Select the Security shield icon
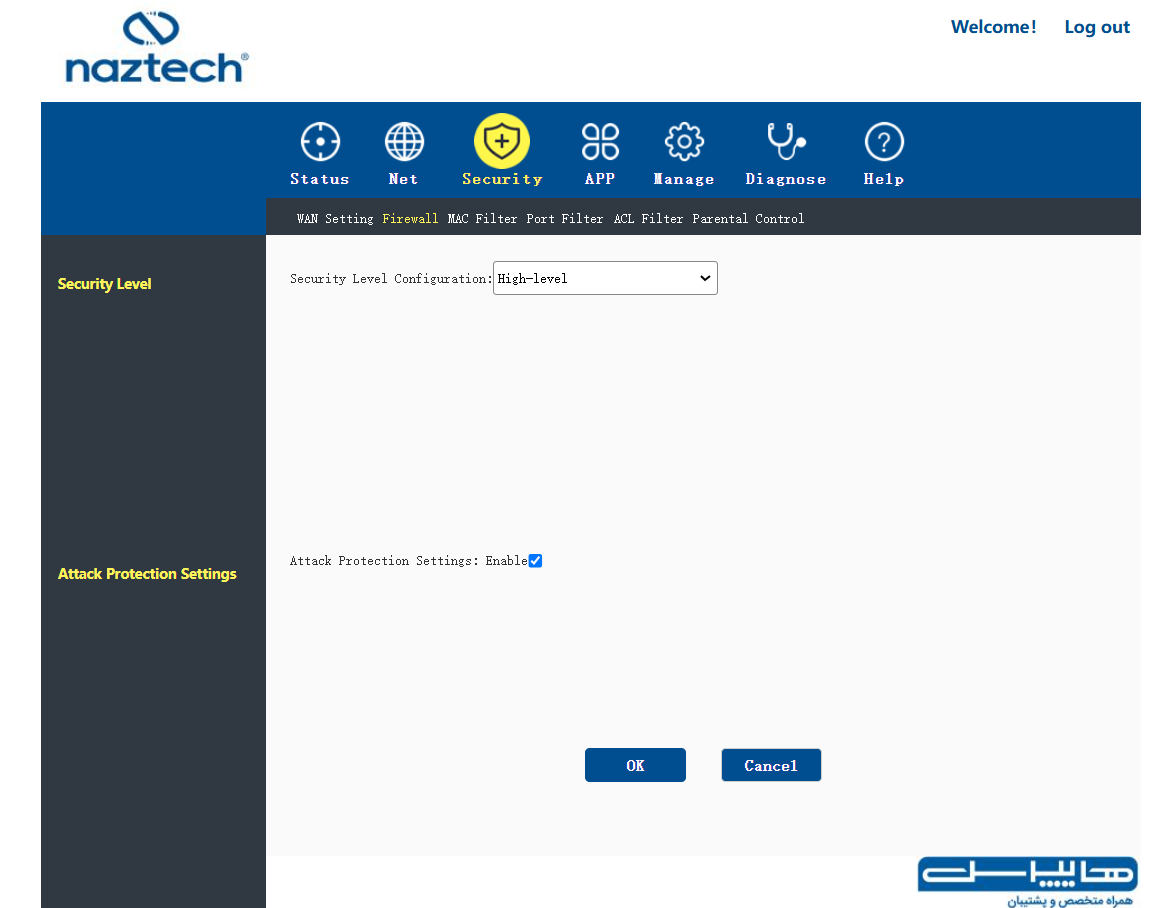 coord(502,141)
